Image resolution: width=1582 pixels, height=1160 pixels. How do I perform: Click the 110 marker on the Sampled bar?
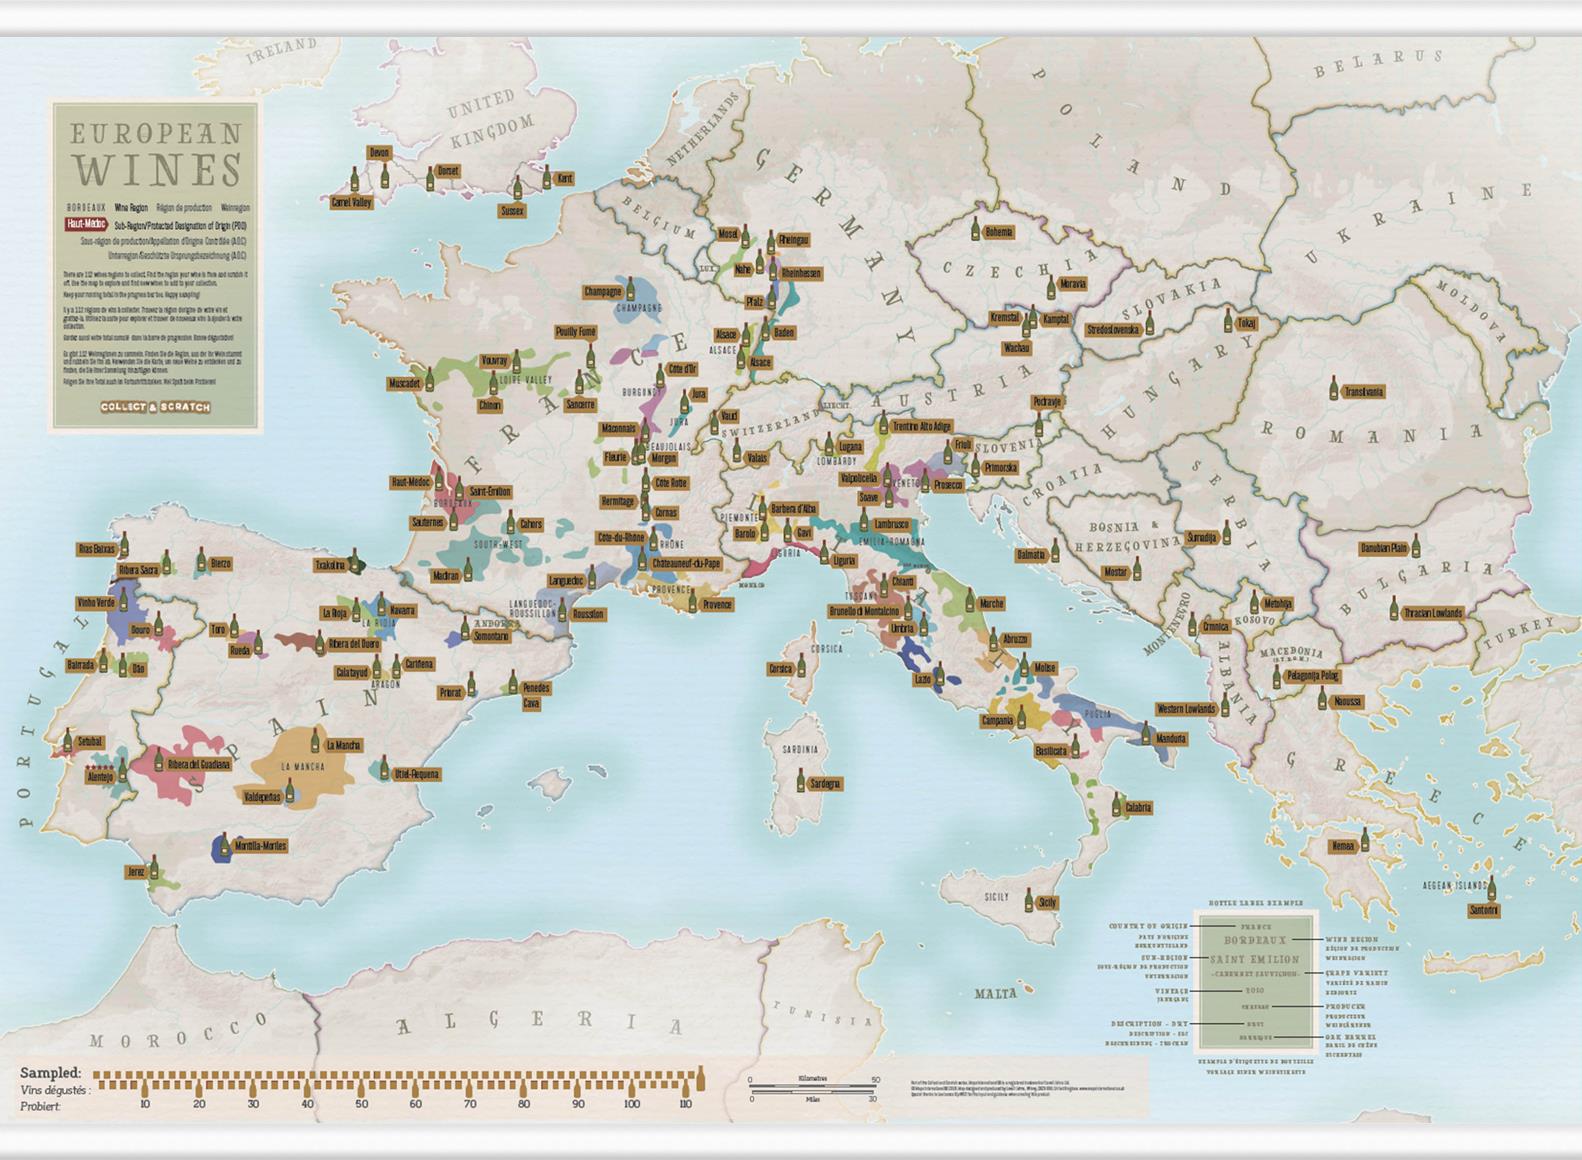pos(685,1104)
